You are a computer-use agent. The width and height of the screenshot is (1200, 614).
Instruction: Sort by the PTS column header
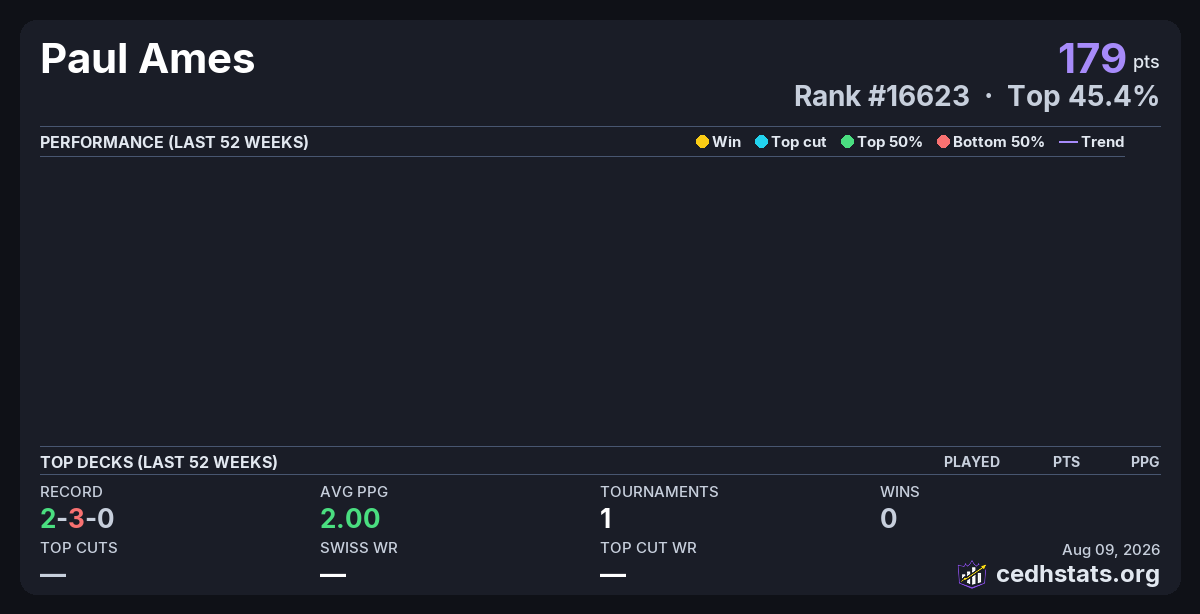tap(1066, 462)
